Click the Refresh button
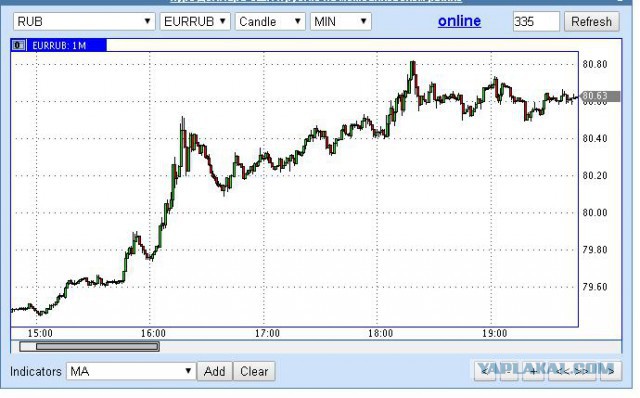The image size is (640, 398). [591, 21]
